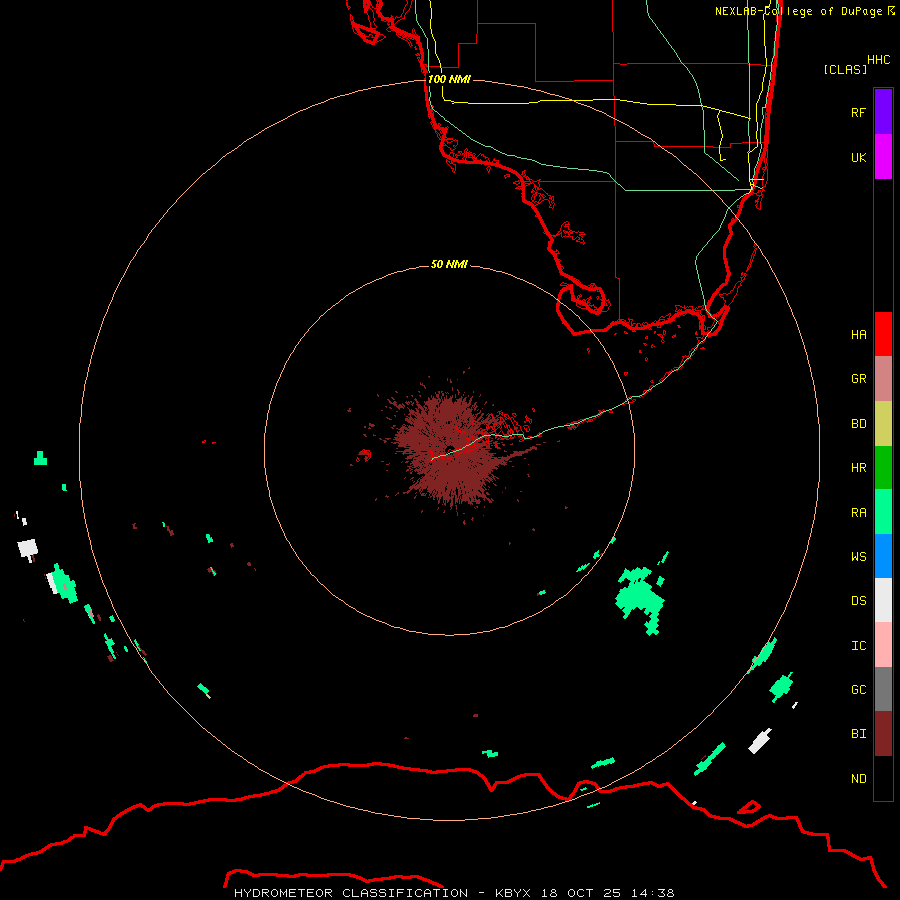Image resolution: width=900 pixels, height=900 pixels.
Task: Click the HR dark green legend swatch
Action: pyautogui.click(x=883, y=468)
